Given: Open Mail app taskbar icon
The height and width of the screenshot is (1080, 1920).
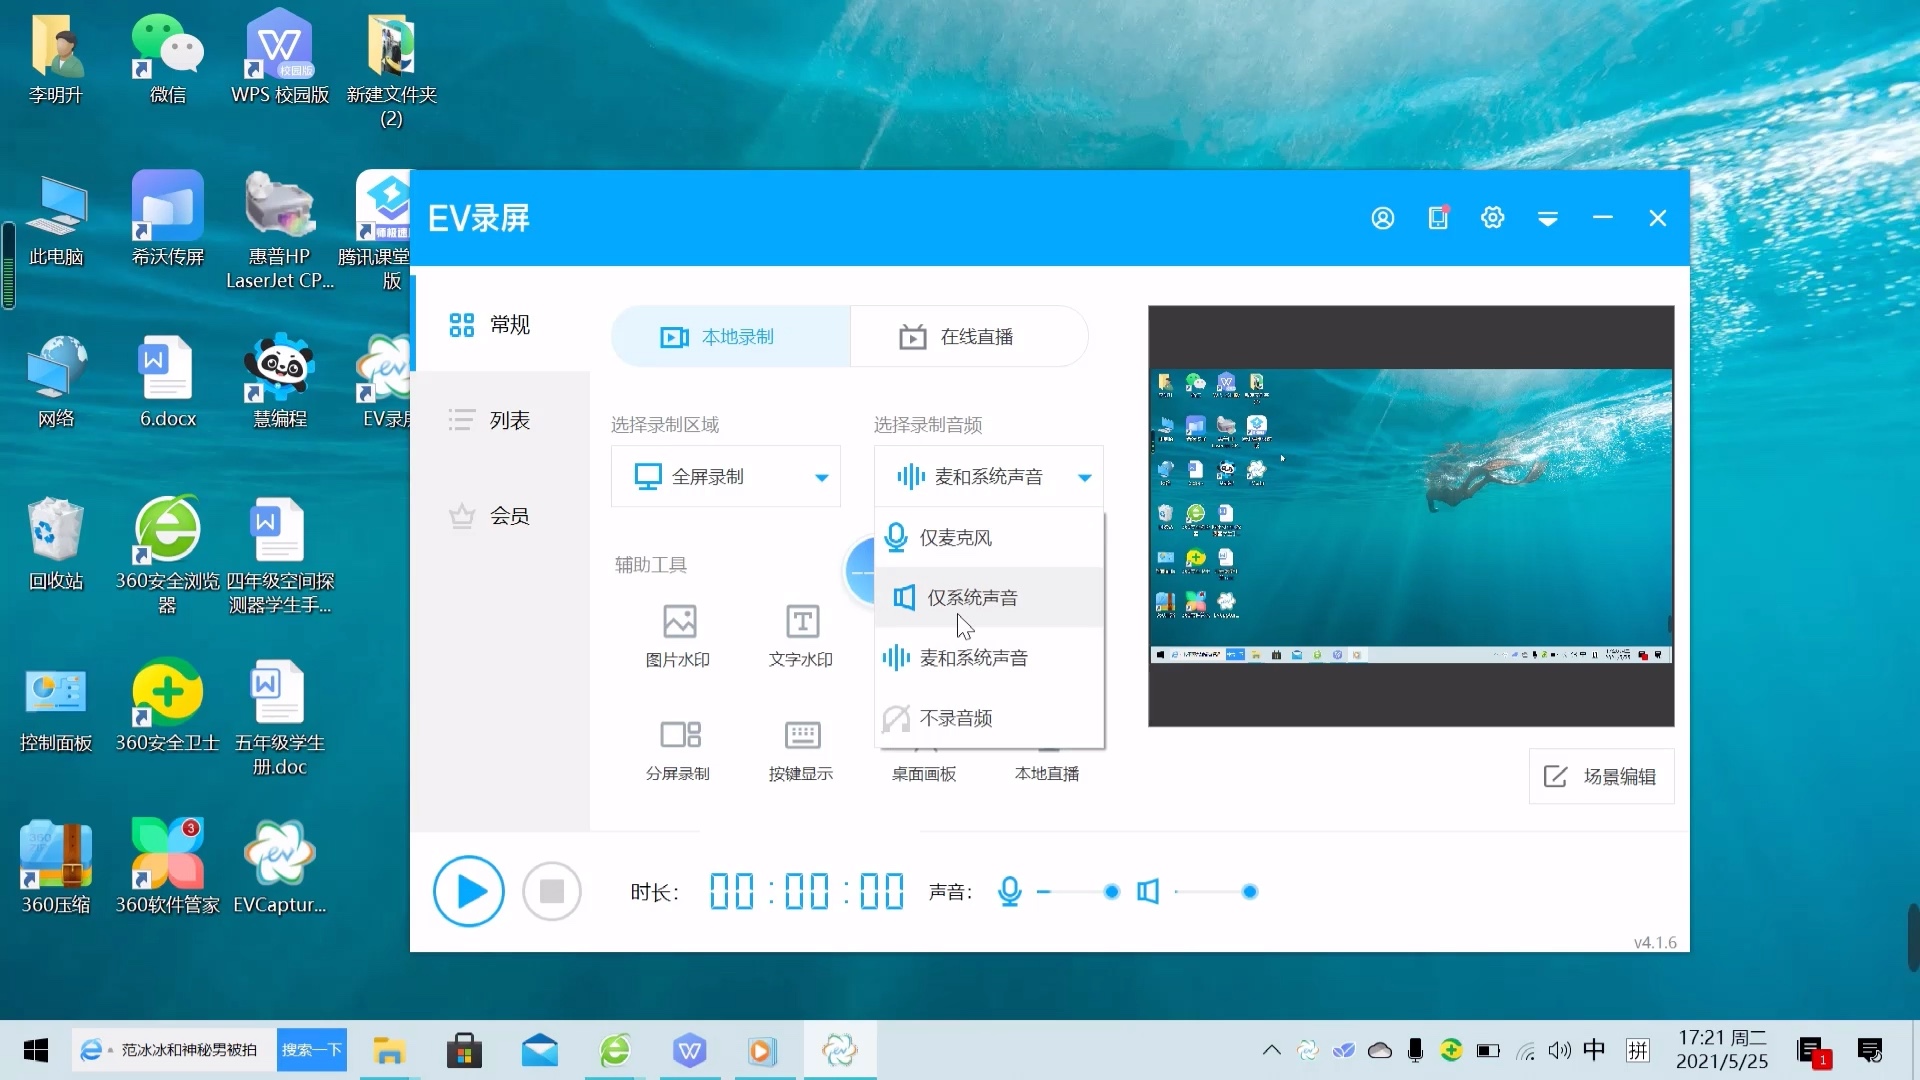Looking at the screenshot, I should pyautogui.click(x=540, y=1050).
